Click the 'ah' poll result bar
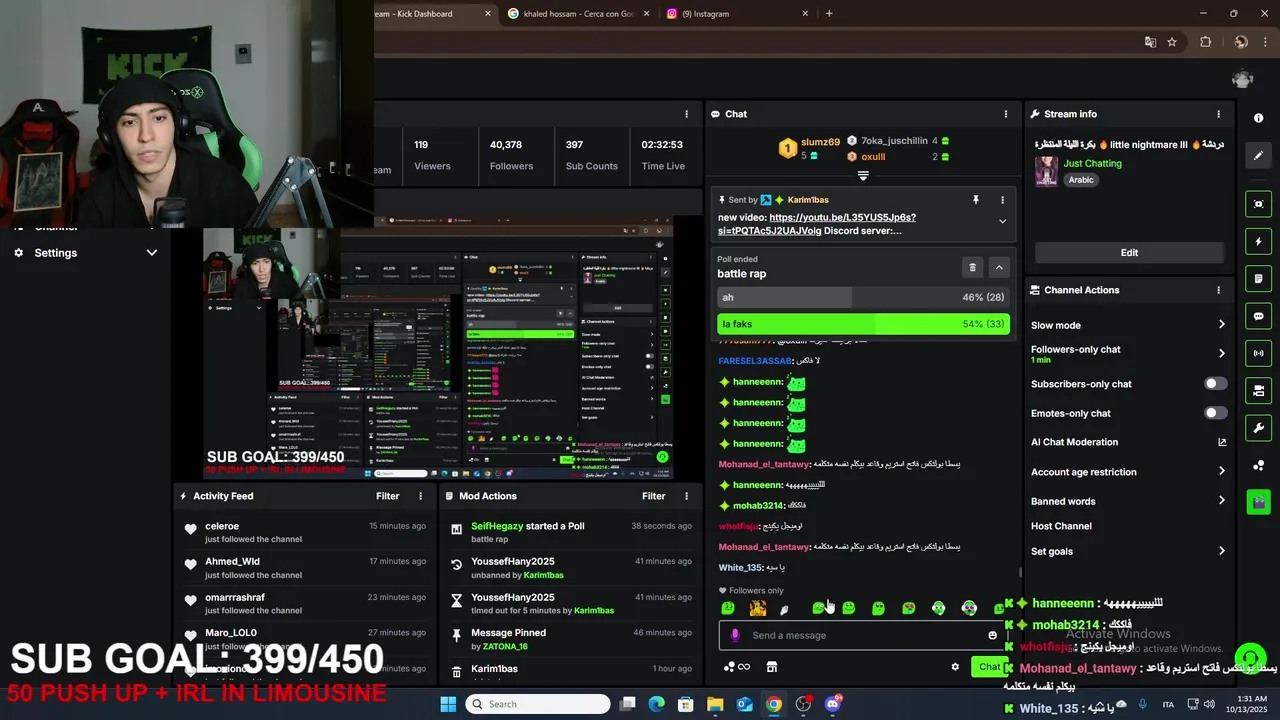The width and height of the screenshot is (1280, 720). pyautogui.click(x=863, y=297)
